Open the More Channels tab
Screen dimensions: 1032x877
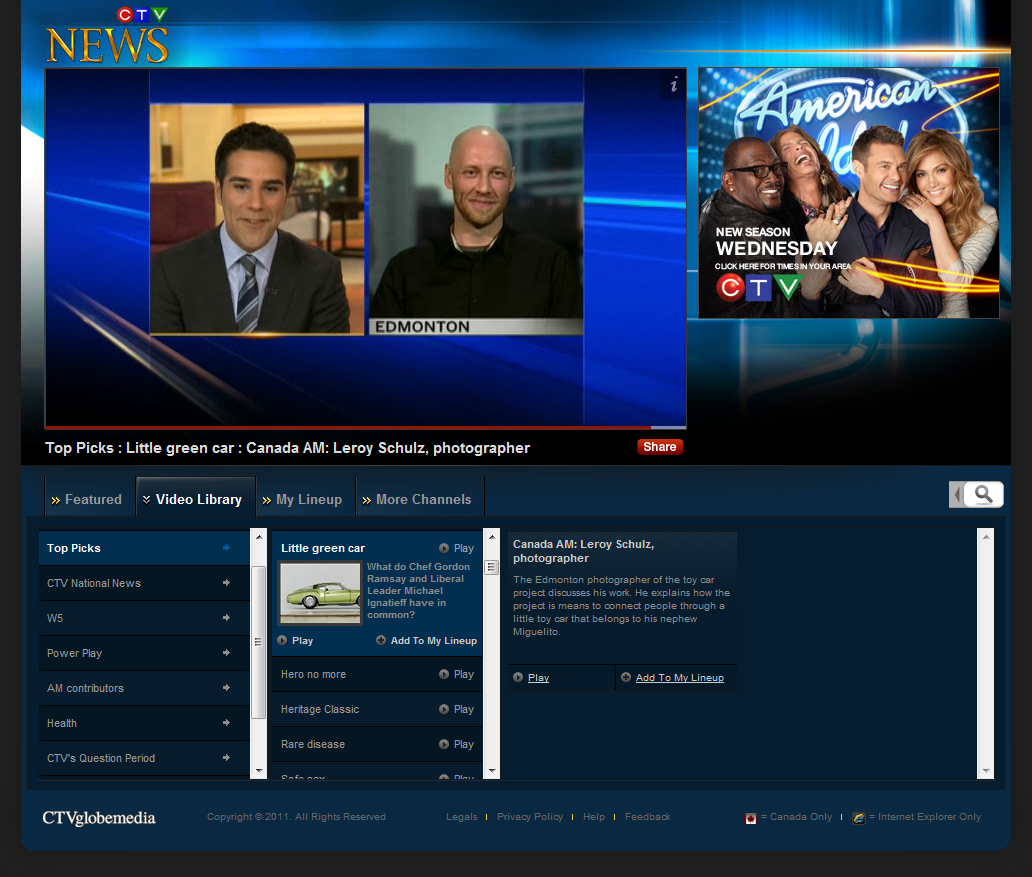420,499
